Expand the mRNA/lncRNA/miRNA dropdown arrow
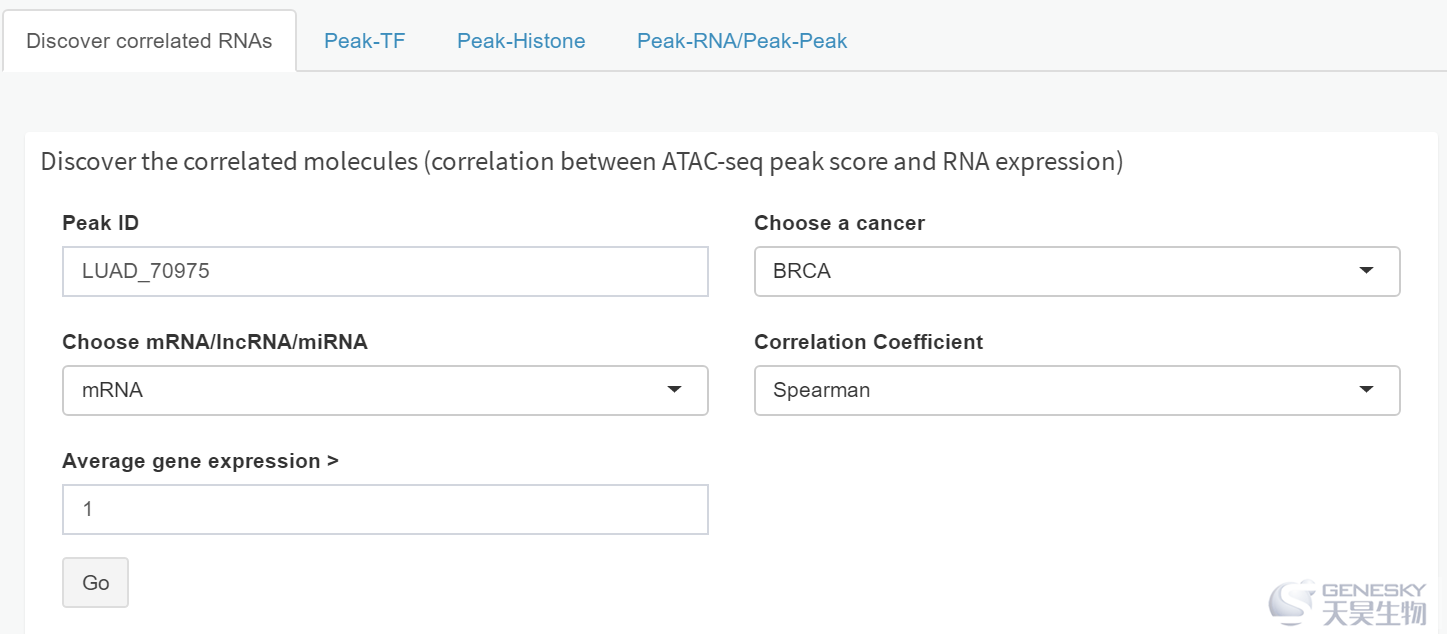The width and height of the screenshot is (1447, 634). (x=674, y=390)
